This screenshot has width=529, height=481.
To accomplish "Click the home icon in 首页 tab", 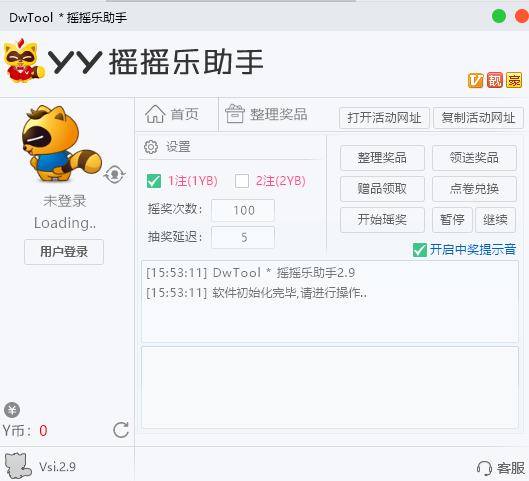I will click(x=155, y=114).
